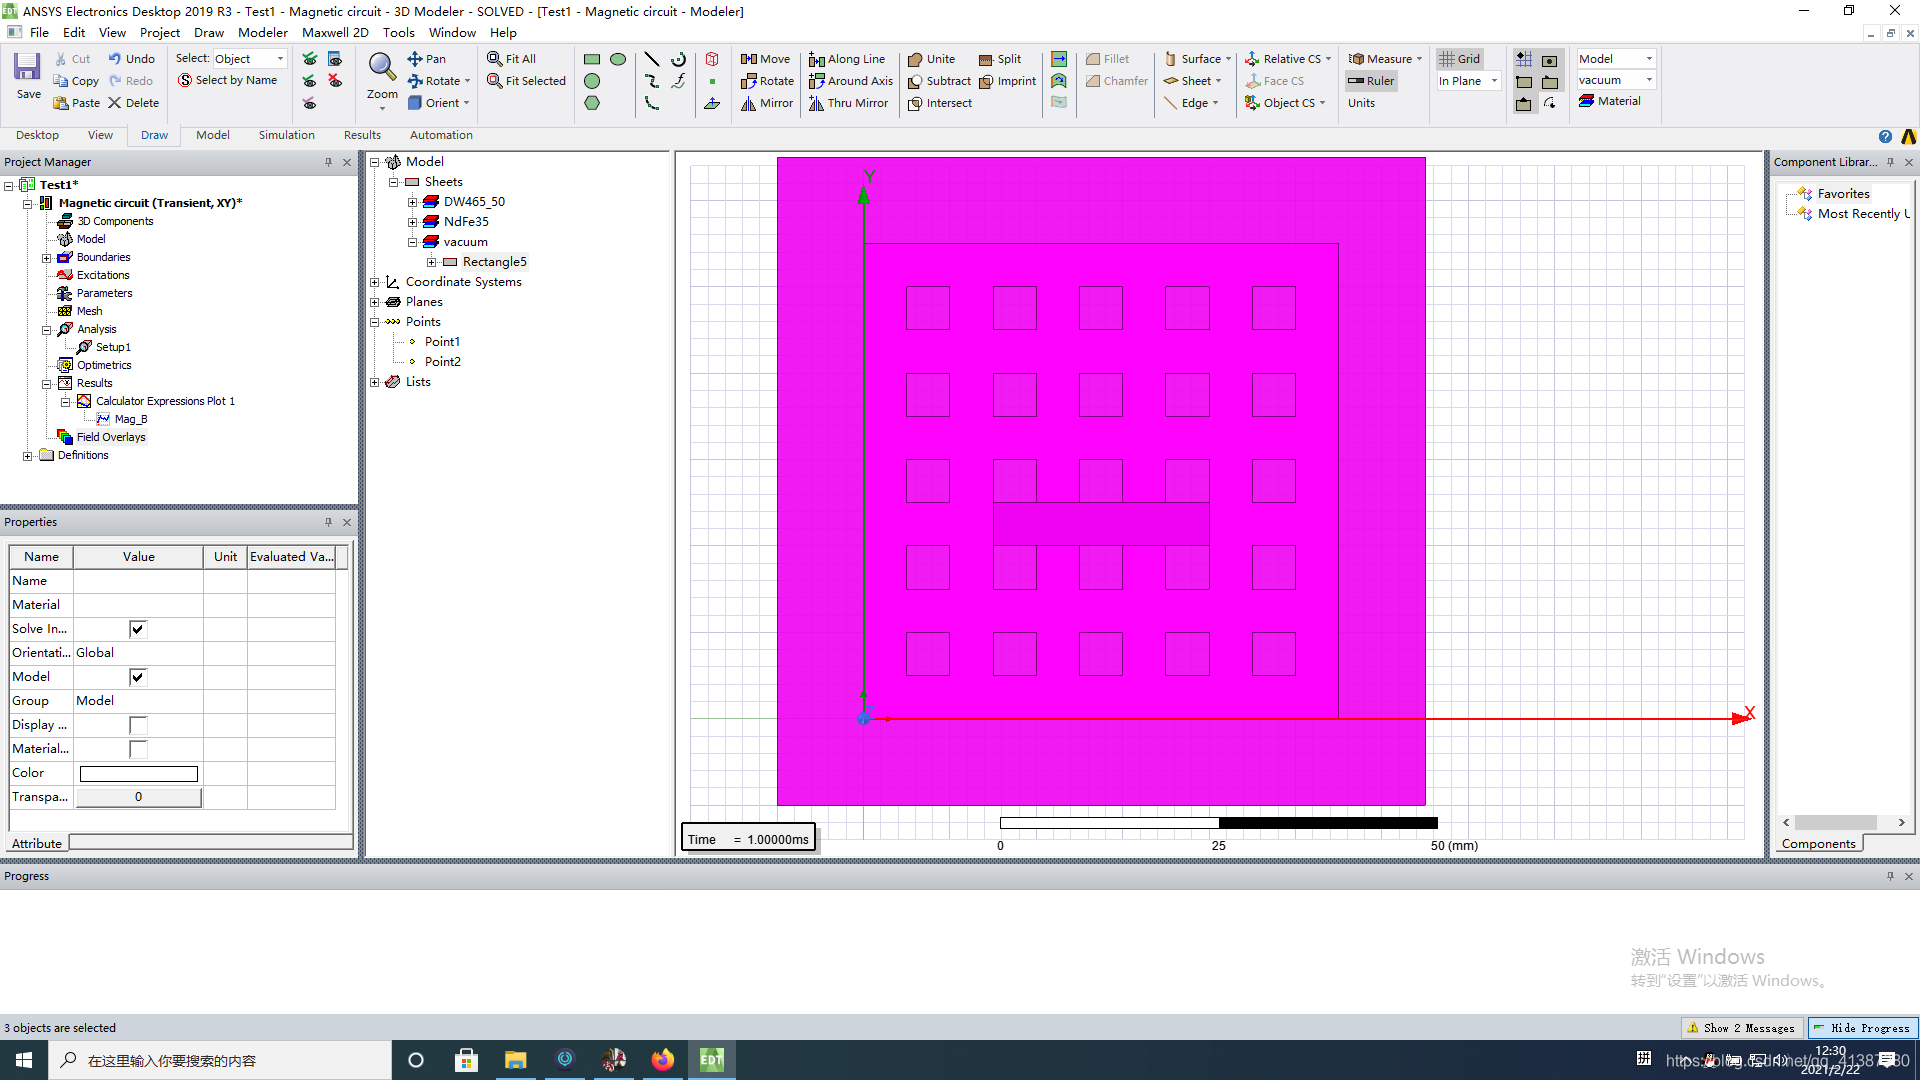This screenshot has width=1920, height=1080.
Task: Open File Explorer from the taskbar
Action: (x=515, y=1060)
